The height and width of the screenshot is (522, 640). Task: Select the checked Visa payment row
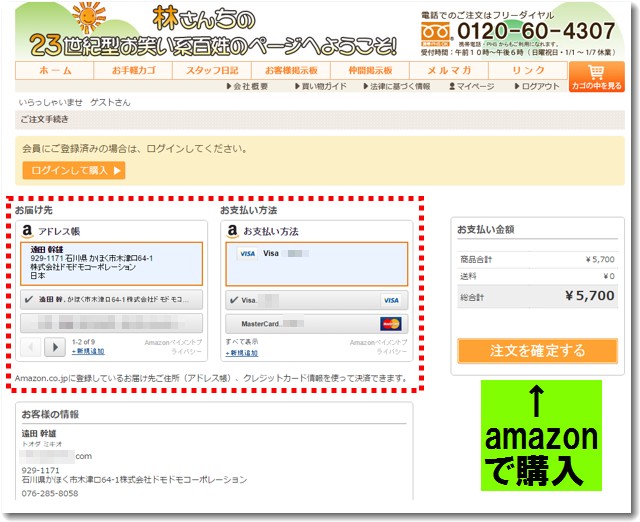tap(316, 300)
